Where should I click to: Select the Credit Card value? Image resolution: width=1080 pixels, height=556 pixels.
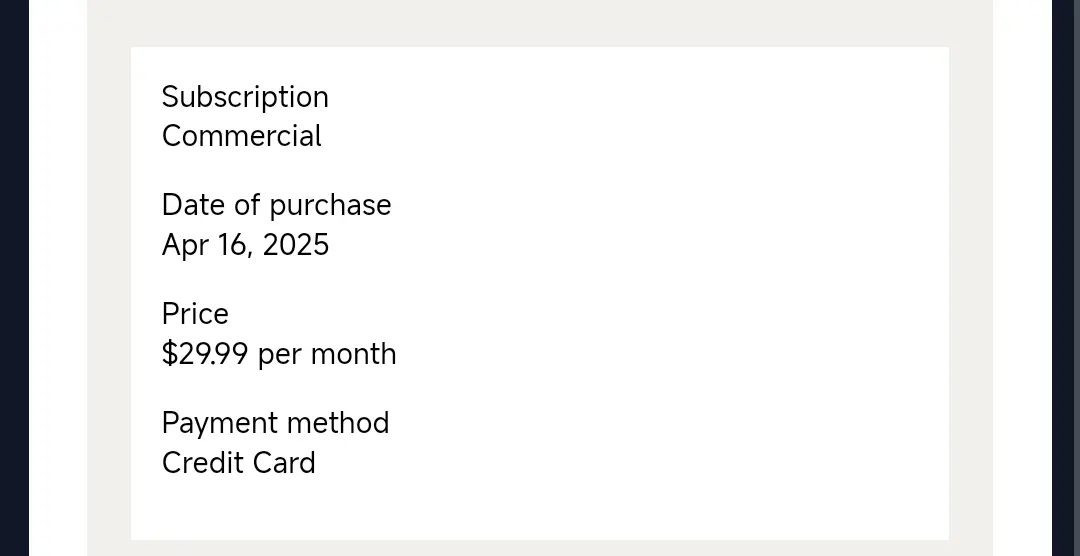pos(238,463)
